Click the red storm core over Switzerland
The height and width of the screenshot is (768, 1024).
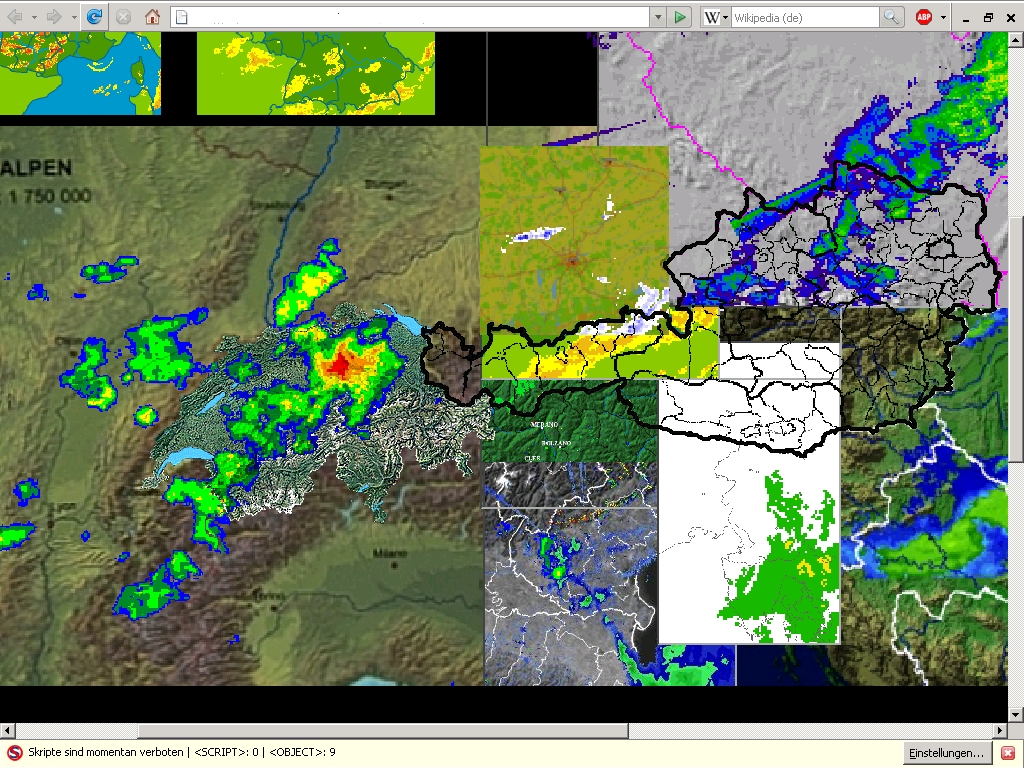pyautogui.click(x=340, y=366)
